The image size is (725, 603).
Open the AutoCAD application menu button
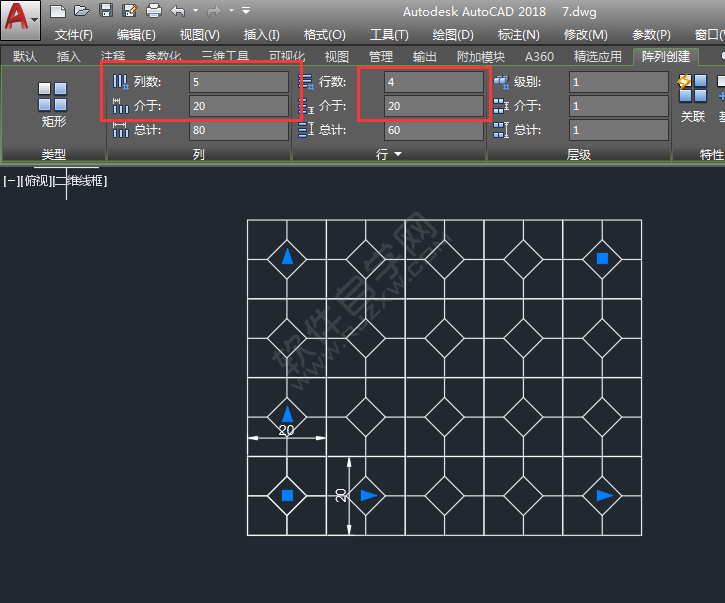click(x=20, y=19)
